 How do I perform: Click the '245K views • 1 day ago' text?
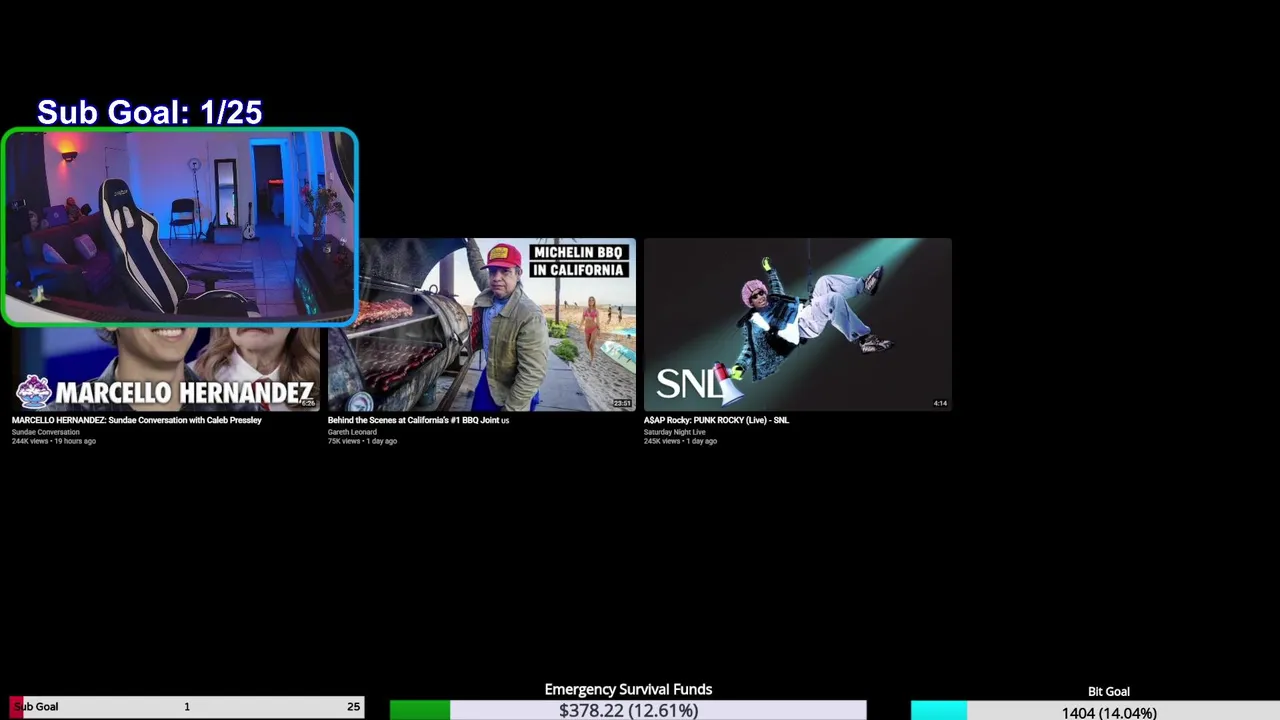point(680,441)
